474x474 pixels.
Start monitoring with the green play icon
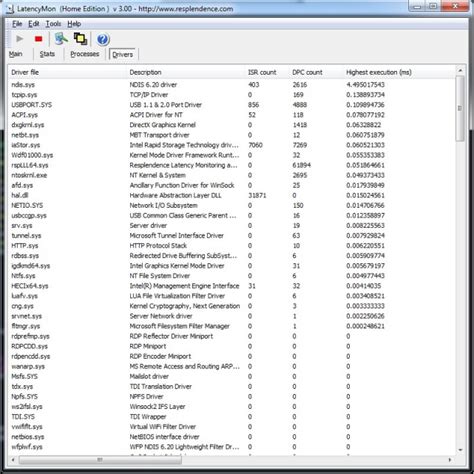20,39
